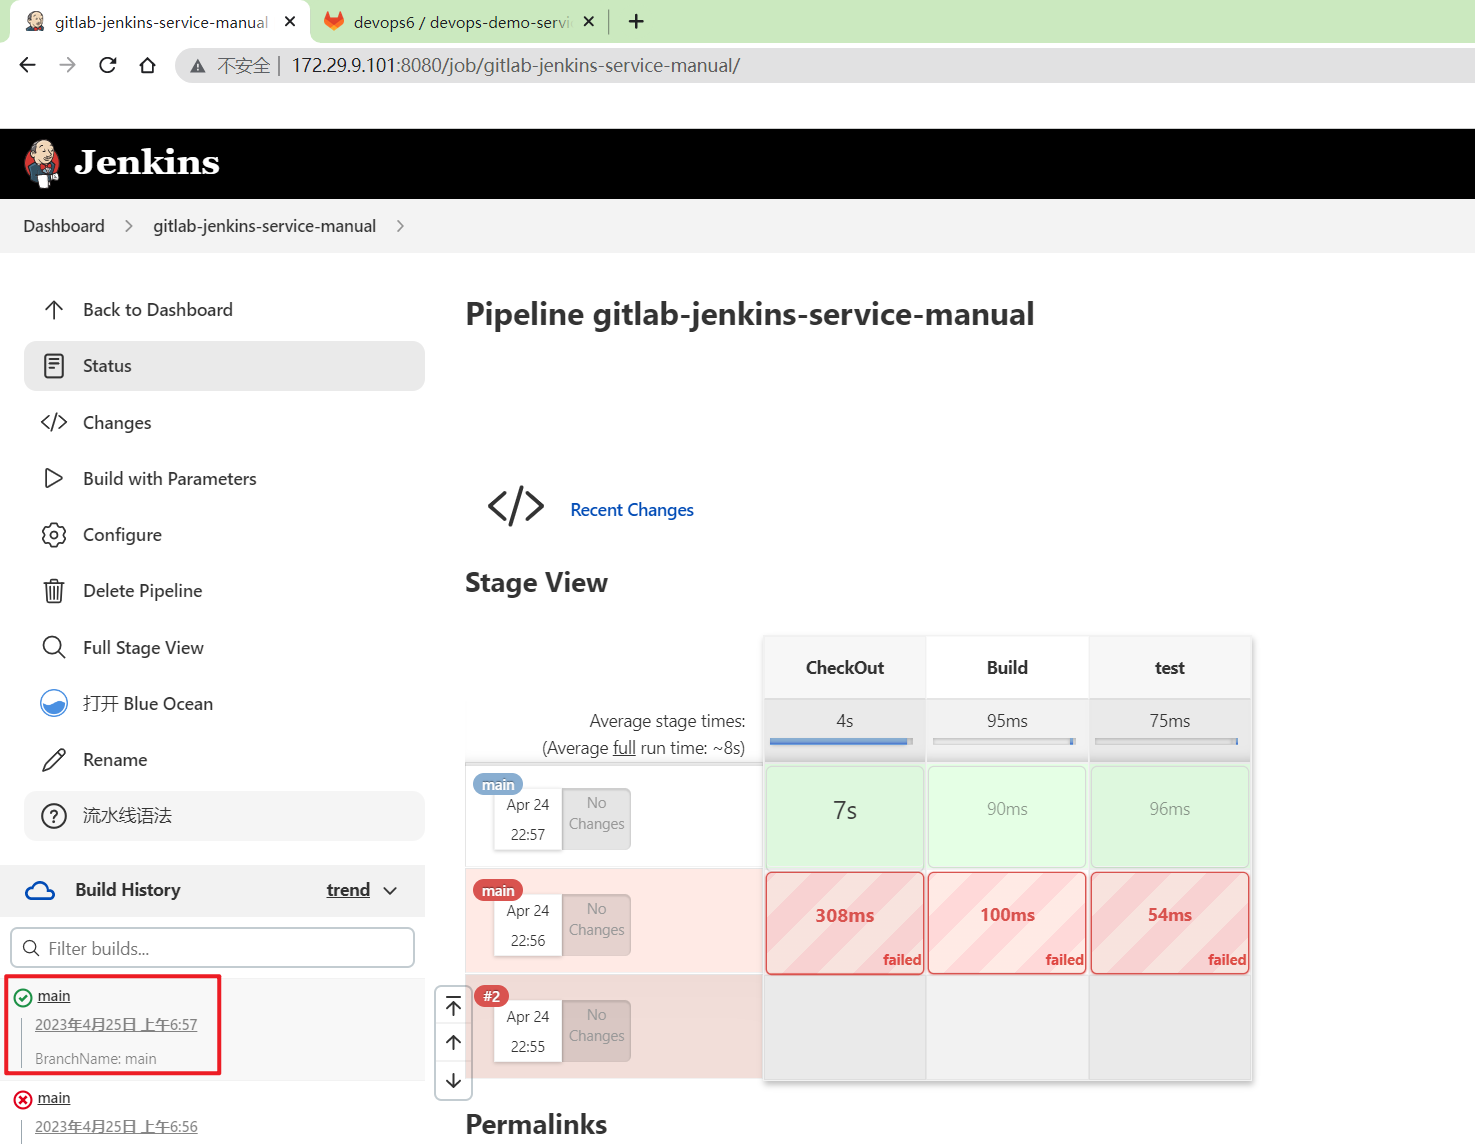Screen dimensions: 1475x1144
Task: Click the test average time progress bar
Action: click(1167, 742)
